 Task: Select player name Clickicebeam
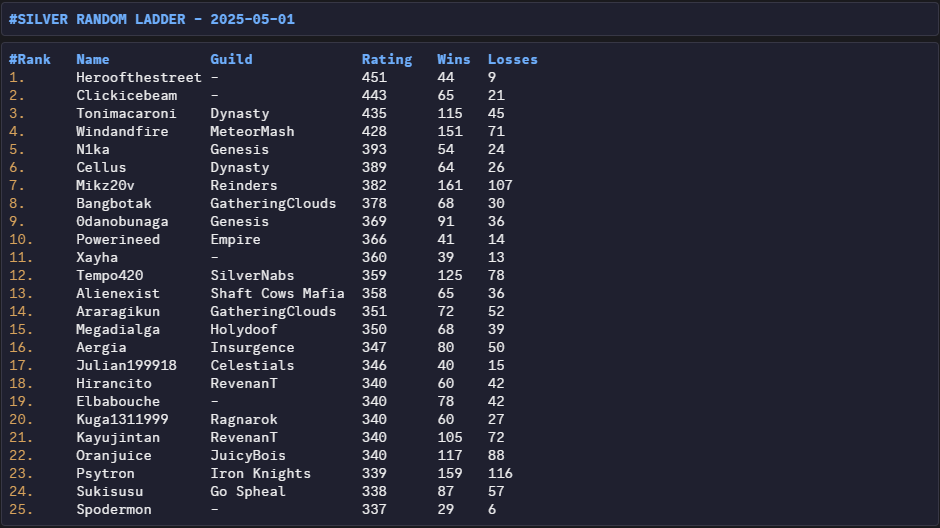[x=126, y=95]
